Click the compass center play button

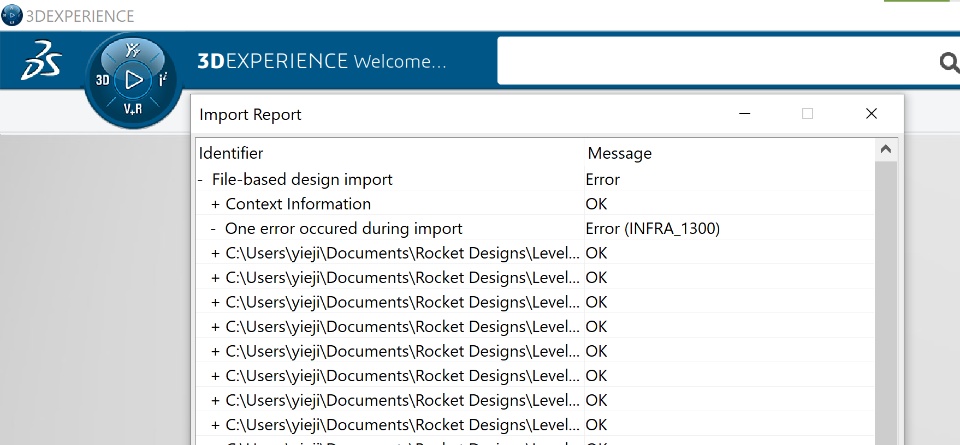pos(133,80)
